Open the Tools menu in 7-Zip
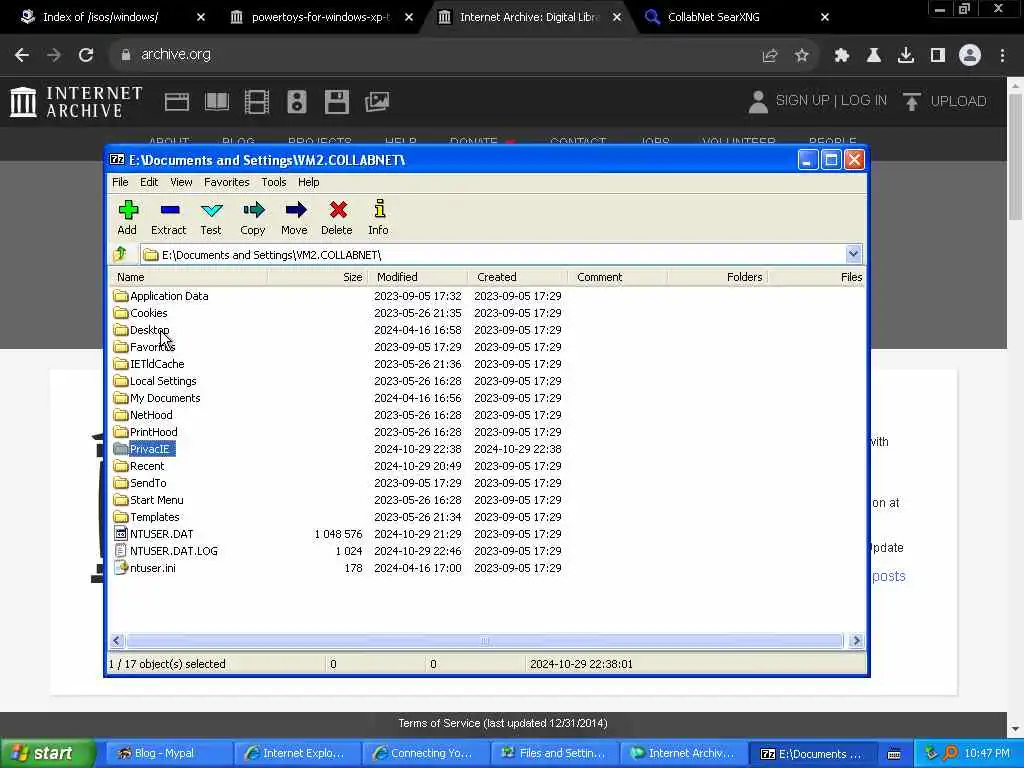The image size is (1024, 768). click(x=274, y=182)
